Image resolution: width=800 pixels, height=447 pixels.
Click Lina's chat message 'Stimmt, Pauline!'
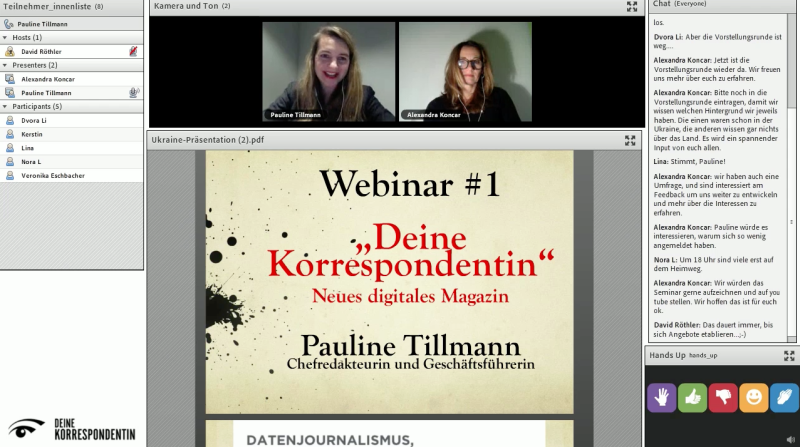coord(689,161)
